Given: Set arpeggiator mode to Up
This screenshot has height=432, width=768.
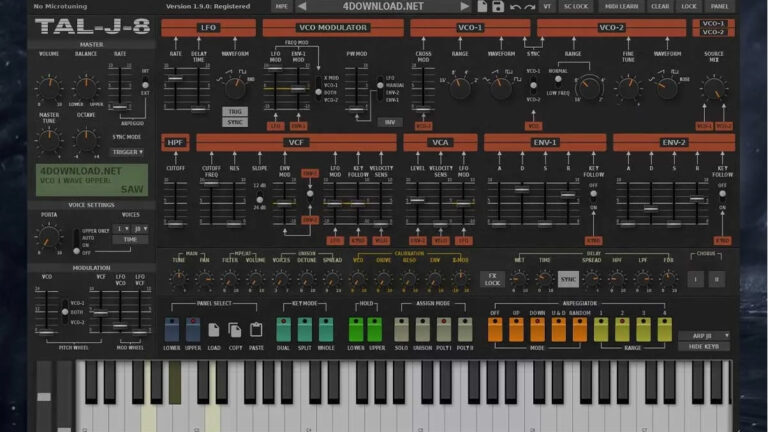Looking at the screenshot, I should point(516,329).
